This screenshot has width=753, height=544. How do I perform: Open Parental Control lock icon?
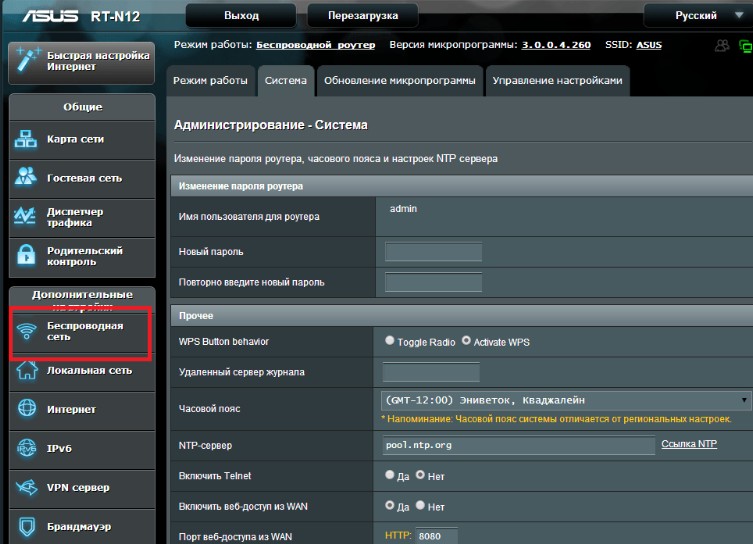(x=27, y=256)
